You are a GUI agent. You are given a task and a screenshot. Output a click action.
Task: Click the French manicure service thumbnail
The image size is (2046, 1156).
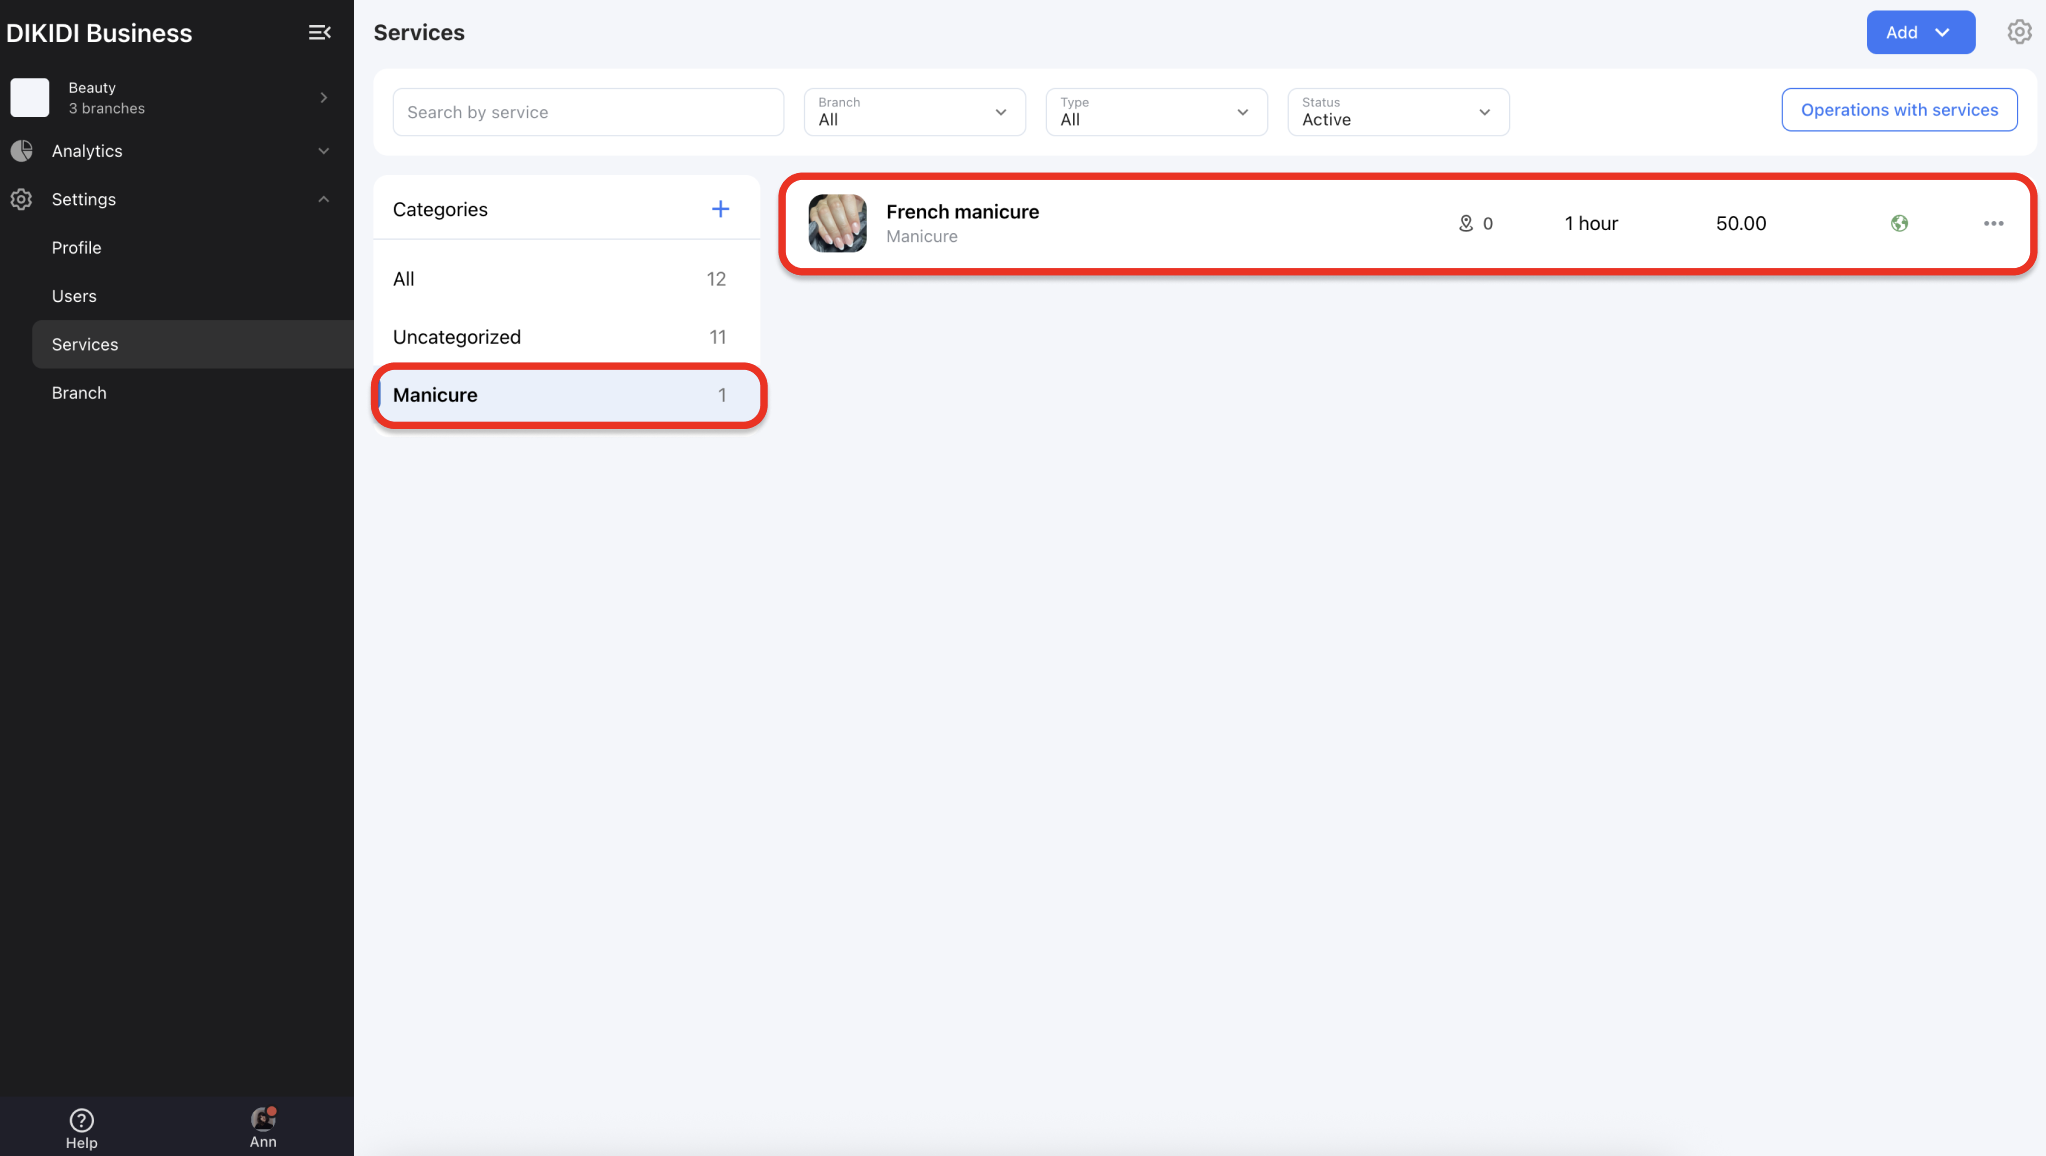click(x=837, y=223)
